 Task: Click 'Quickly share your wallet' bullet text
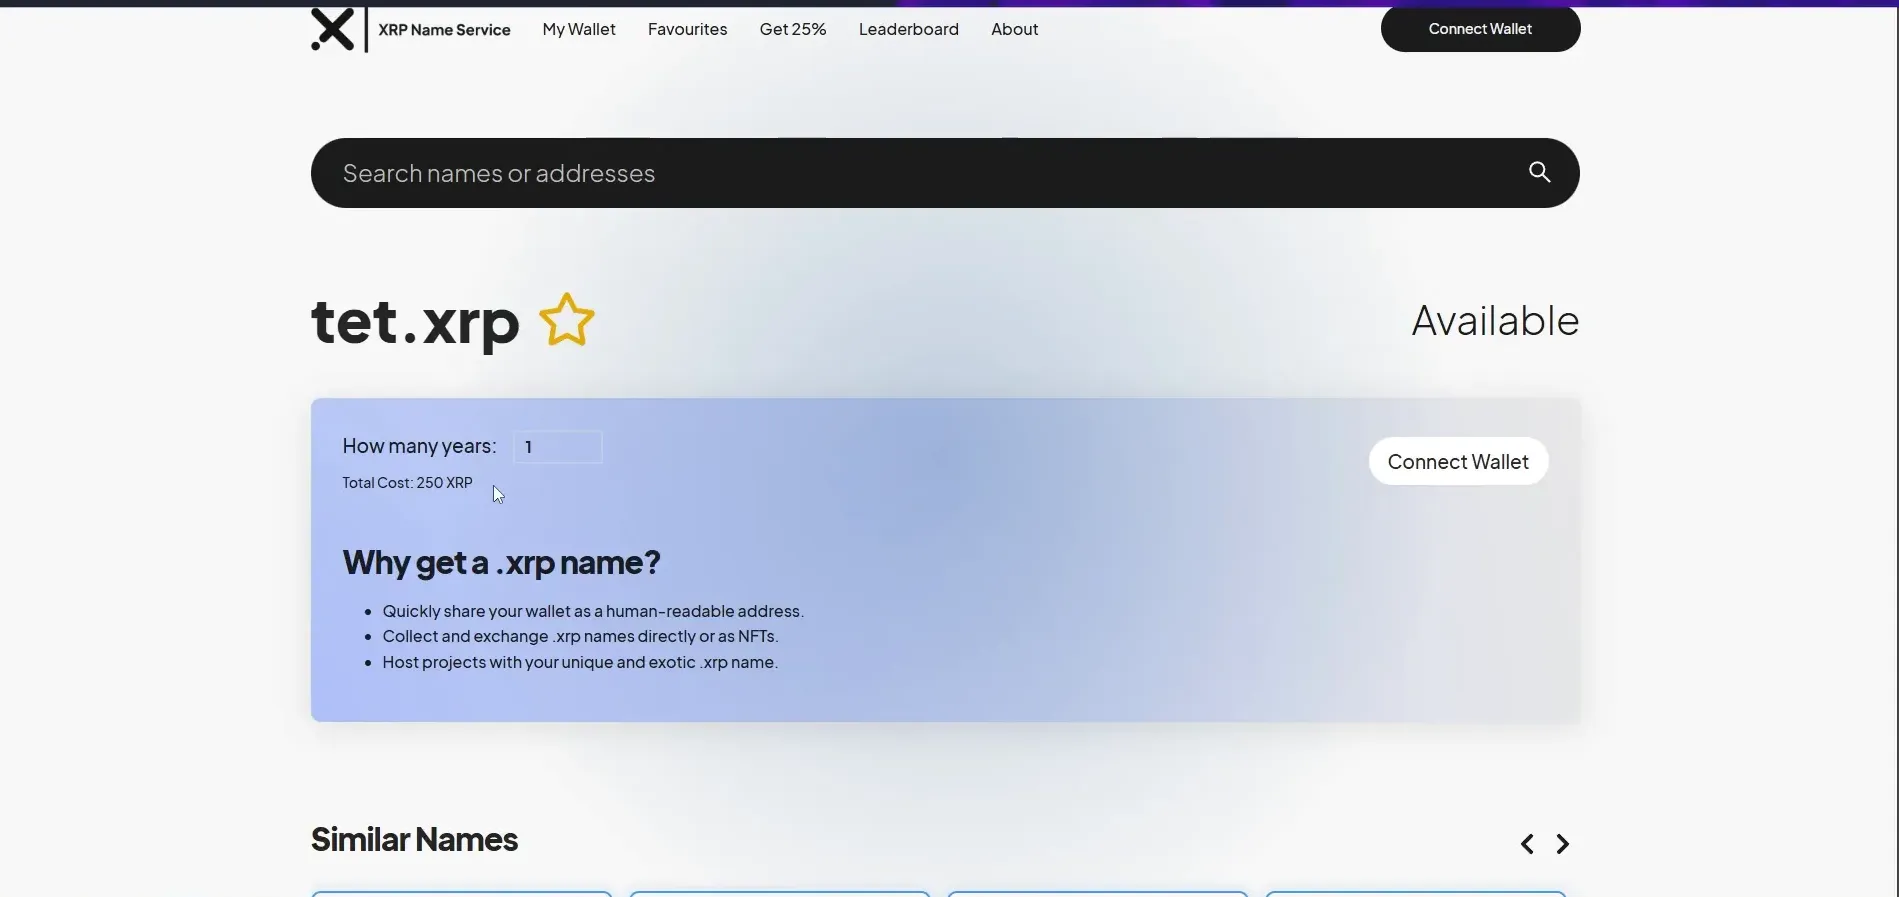(593, 611)
